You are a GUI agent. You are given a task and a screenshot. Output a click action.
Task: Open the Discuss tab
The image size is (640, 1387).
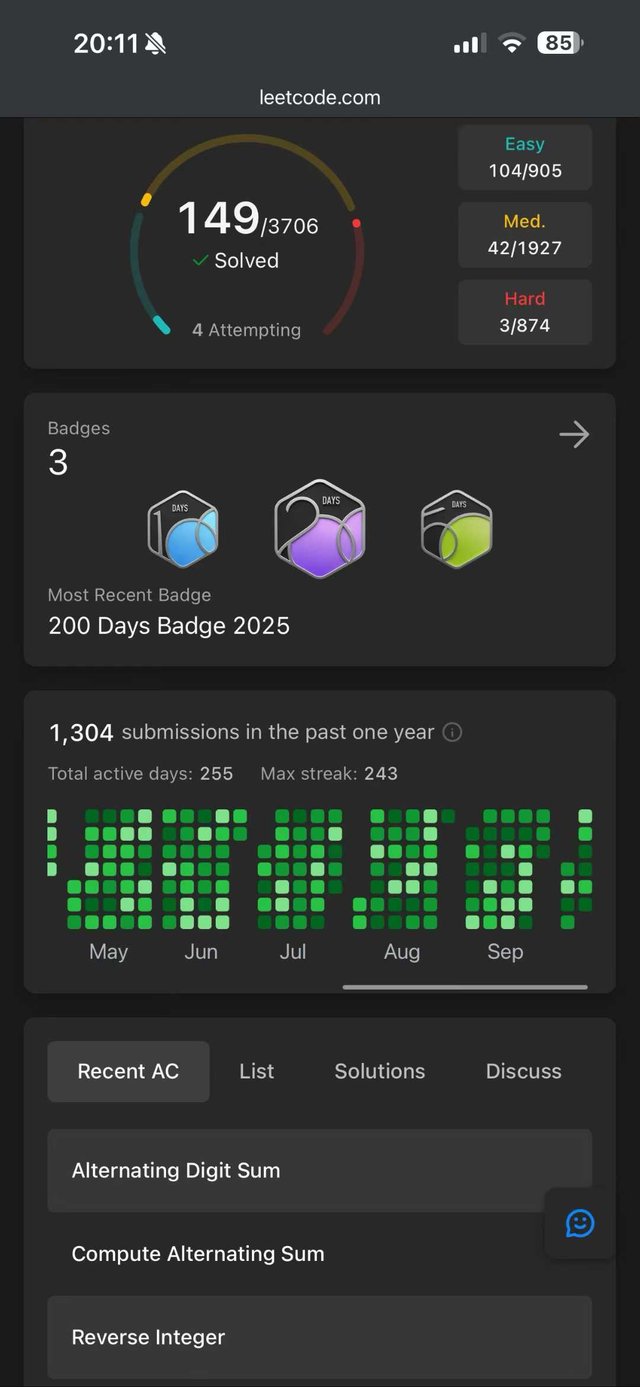point(523,1071)
